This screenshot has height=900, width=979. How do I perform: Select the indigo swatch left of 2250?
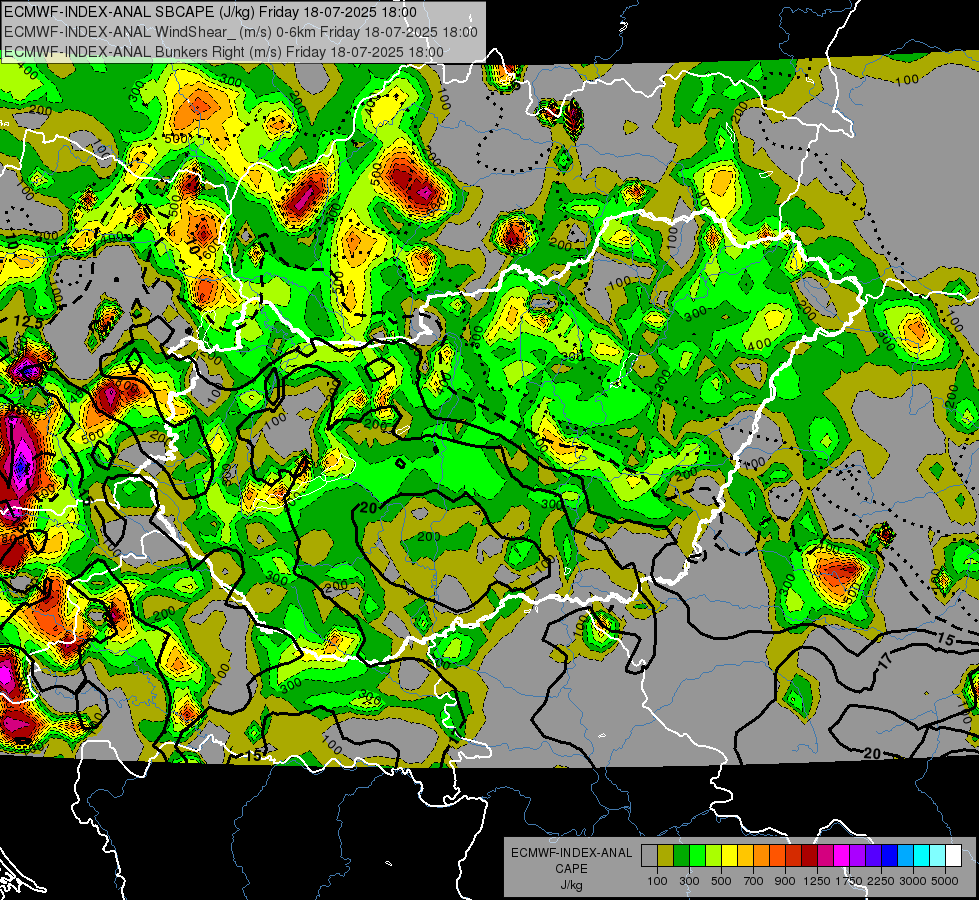click(873, 856)
